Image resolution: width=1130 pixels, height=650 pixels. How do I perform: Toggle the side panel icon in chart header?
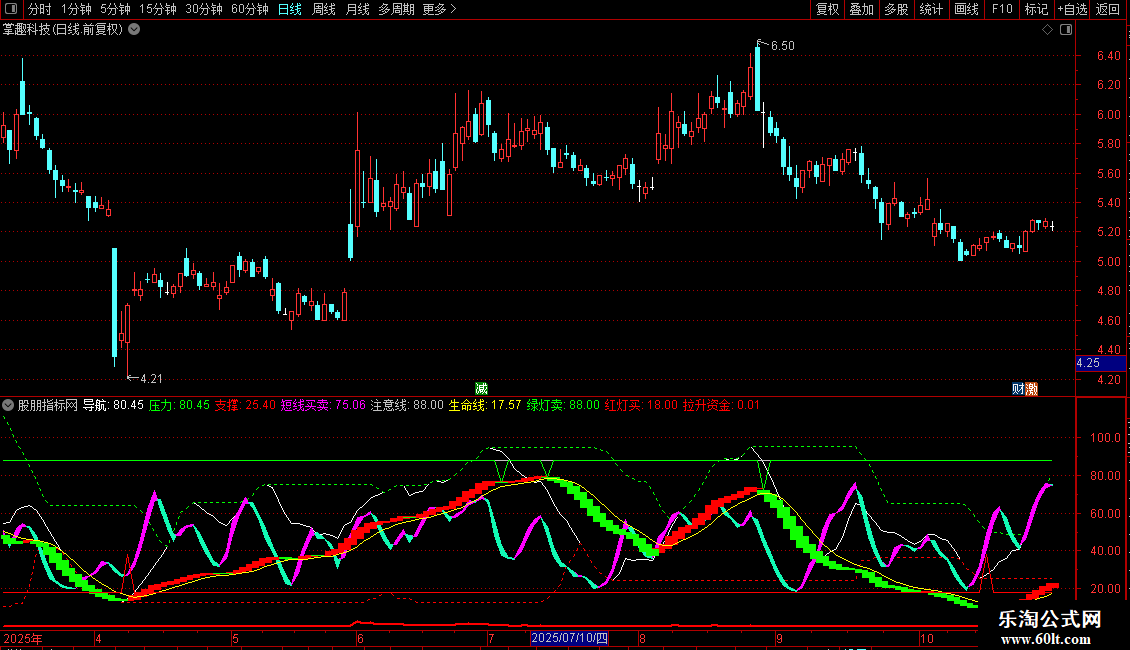click(1066, 30)
